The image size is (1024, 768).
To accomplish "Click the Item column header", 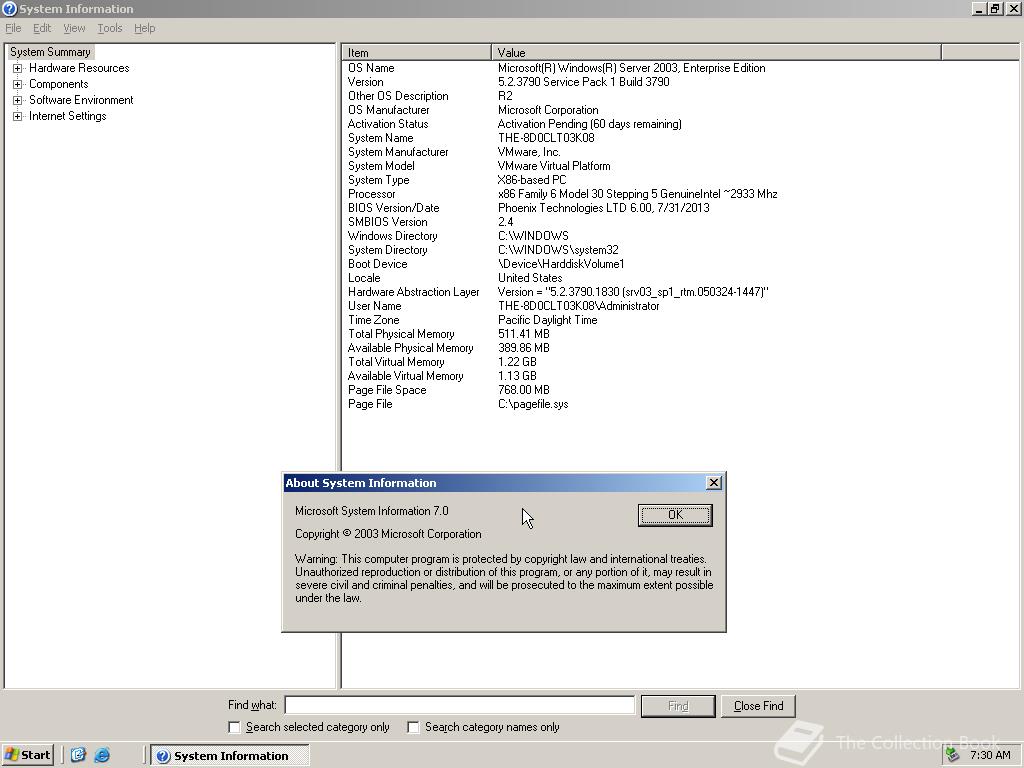I will (x=416, y=52).
